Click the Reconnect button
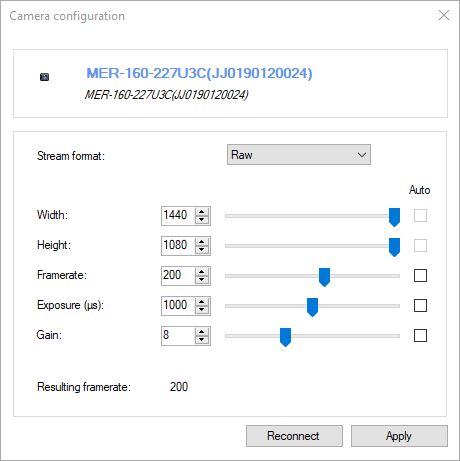This screenshot has width=460, height=461. point(294,436)
